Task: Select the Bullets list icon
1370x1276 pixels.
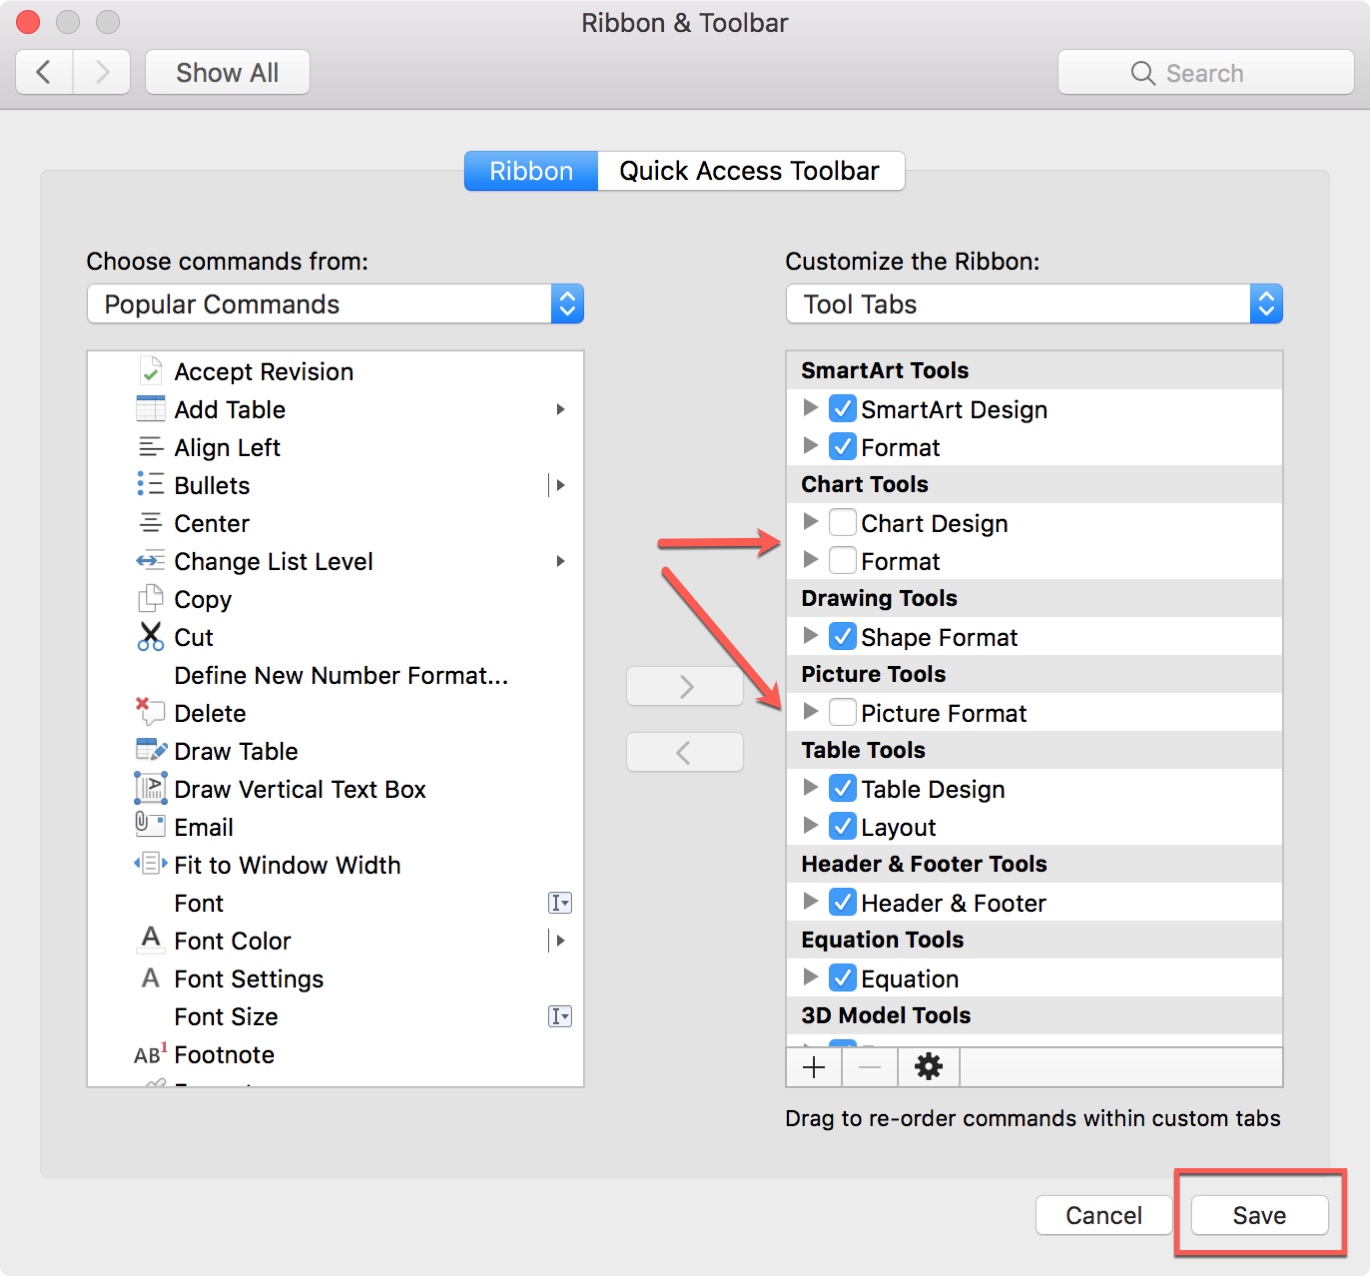Action: [151, 485]
